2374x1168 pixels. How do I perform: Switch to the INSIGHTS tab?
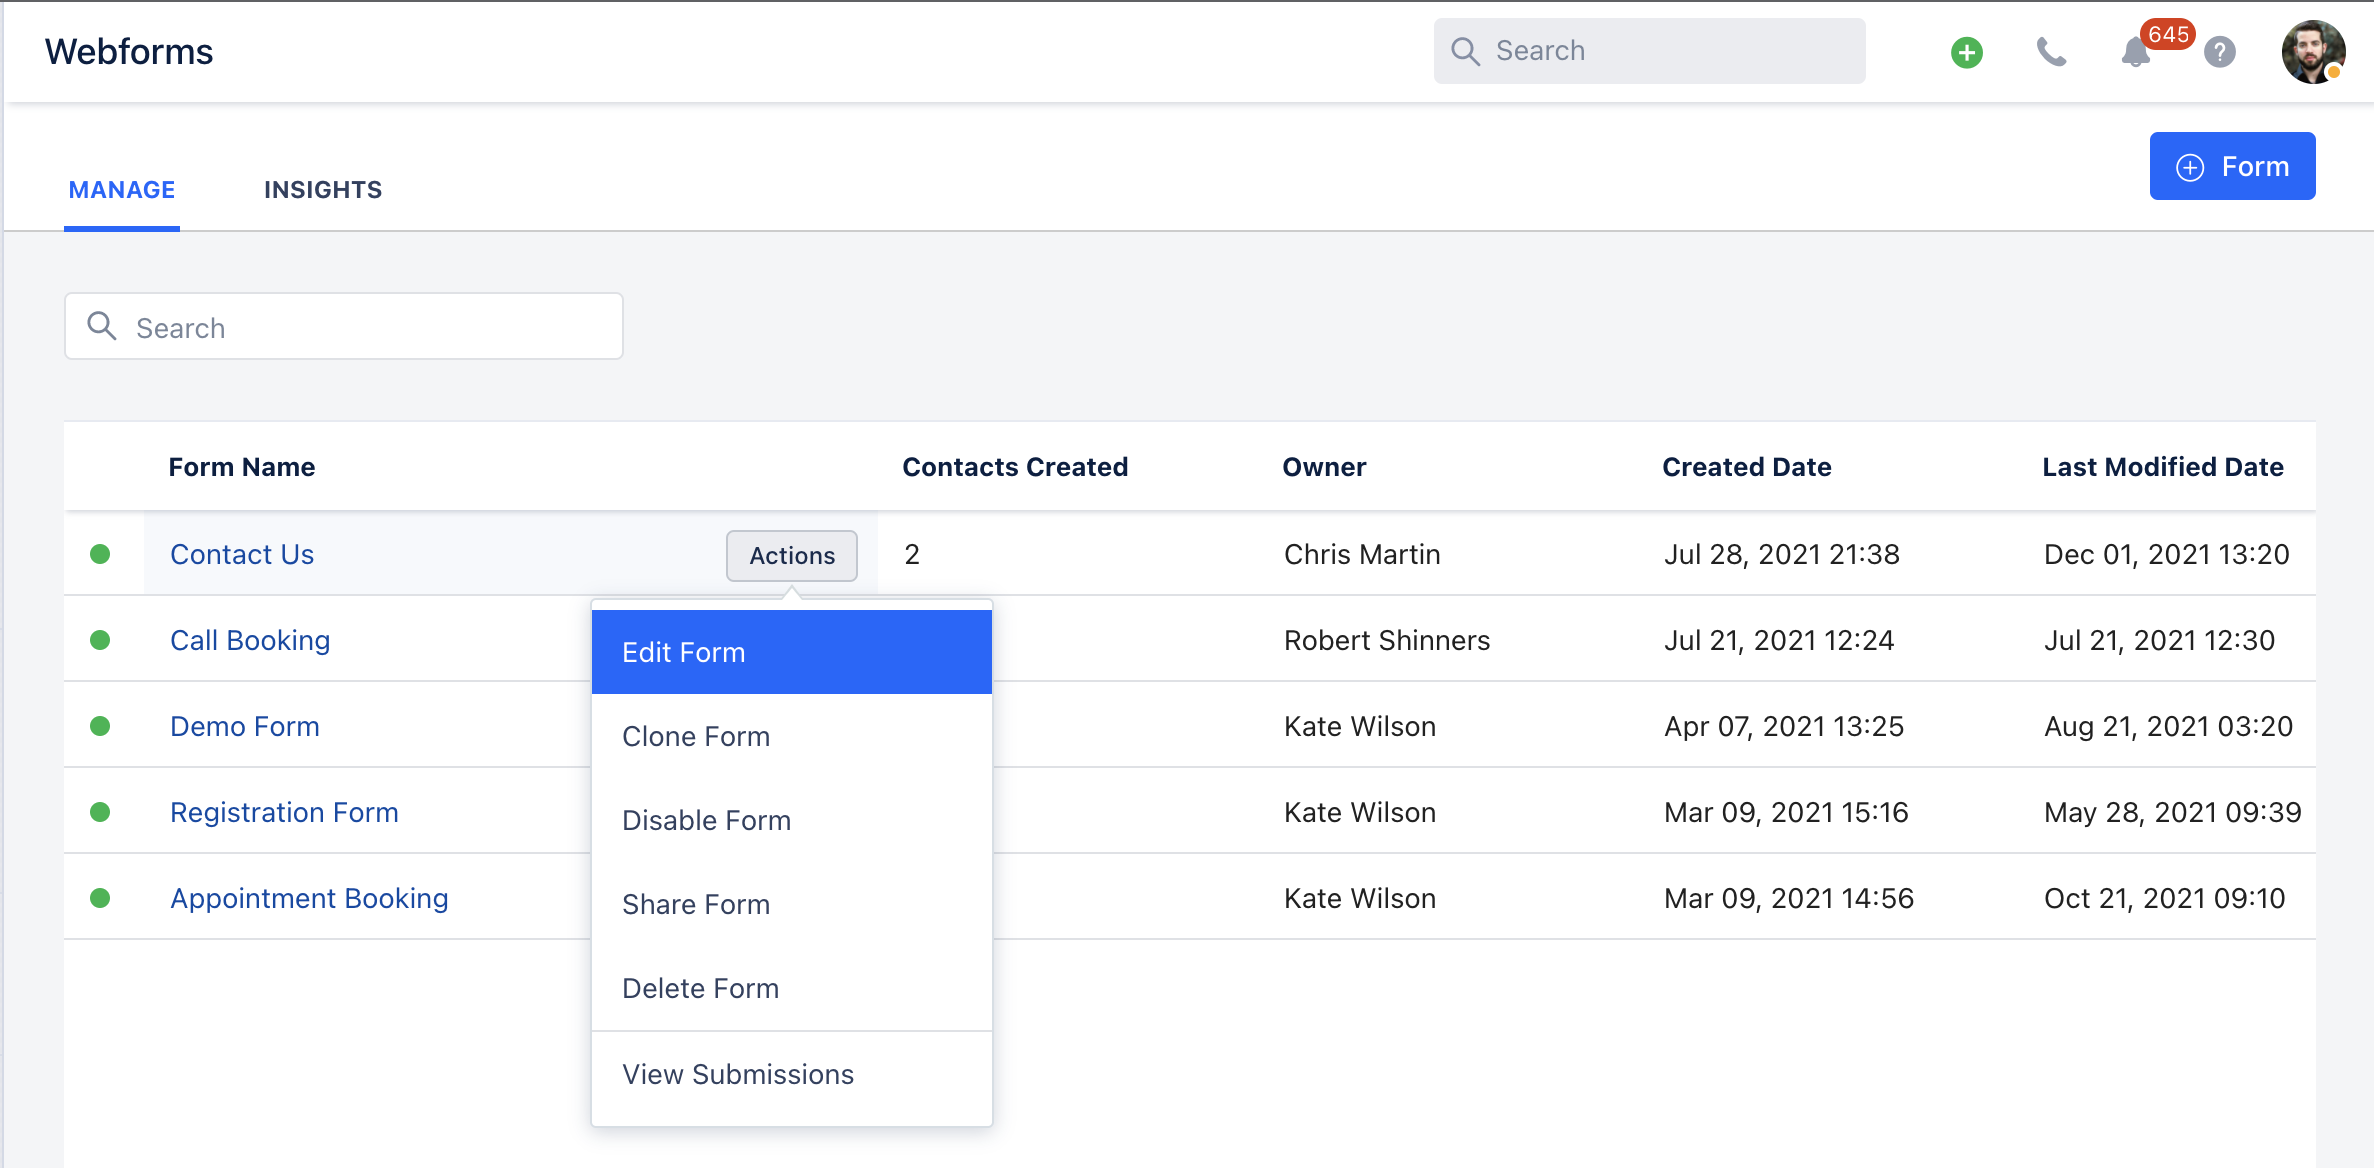[x=323, y=190]
